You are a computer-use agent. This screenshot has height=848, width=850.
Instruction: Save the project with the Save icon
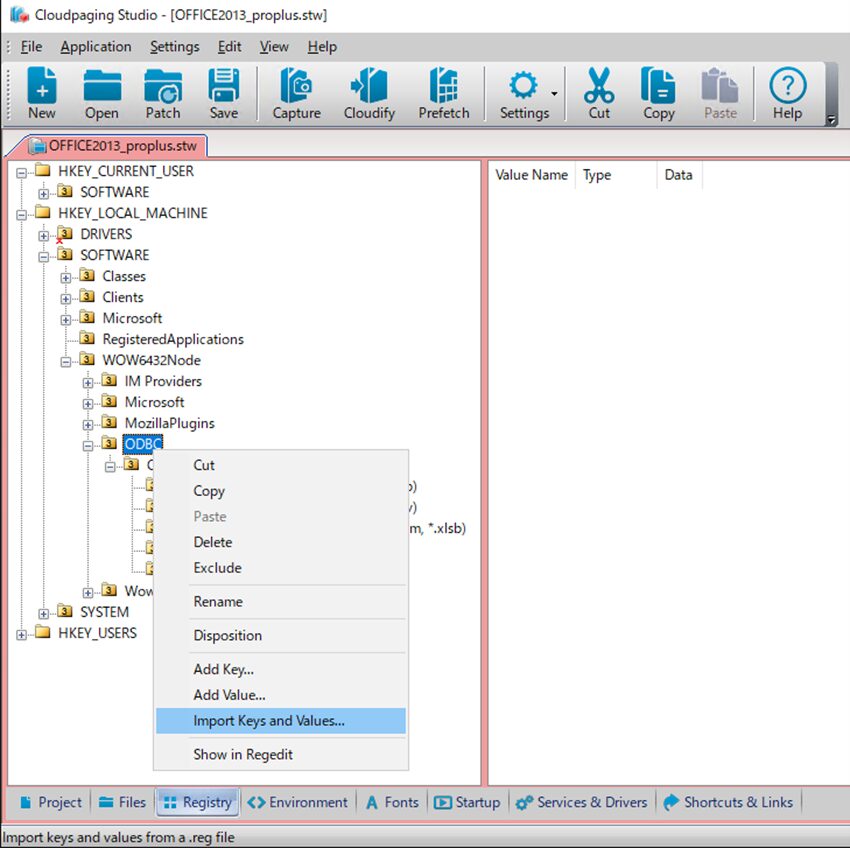pos(223,87)
